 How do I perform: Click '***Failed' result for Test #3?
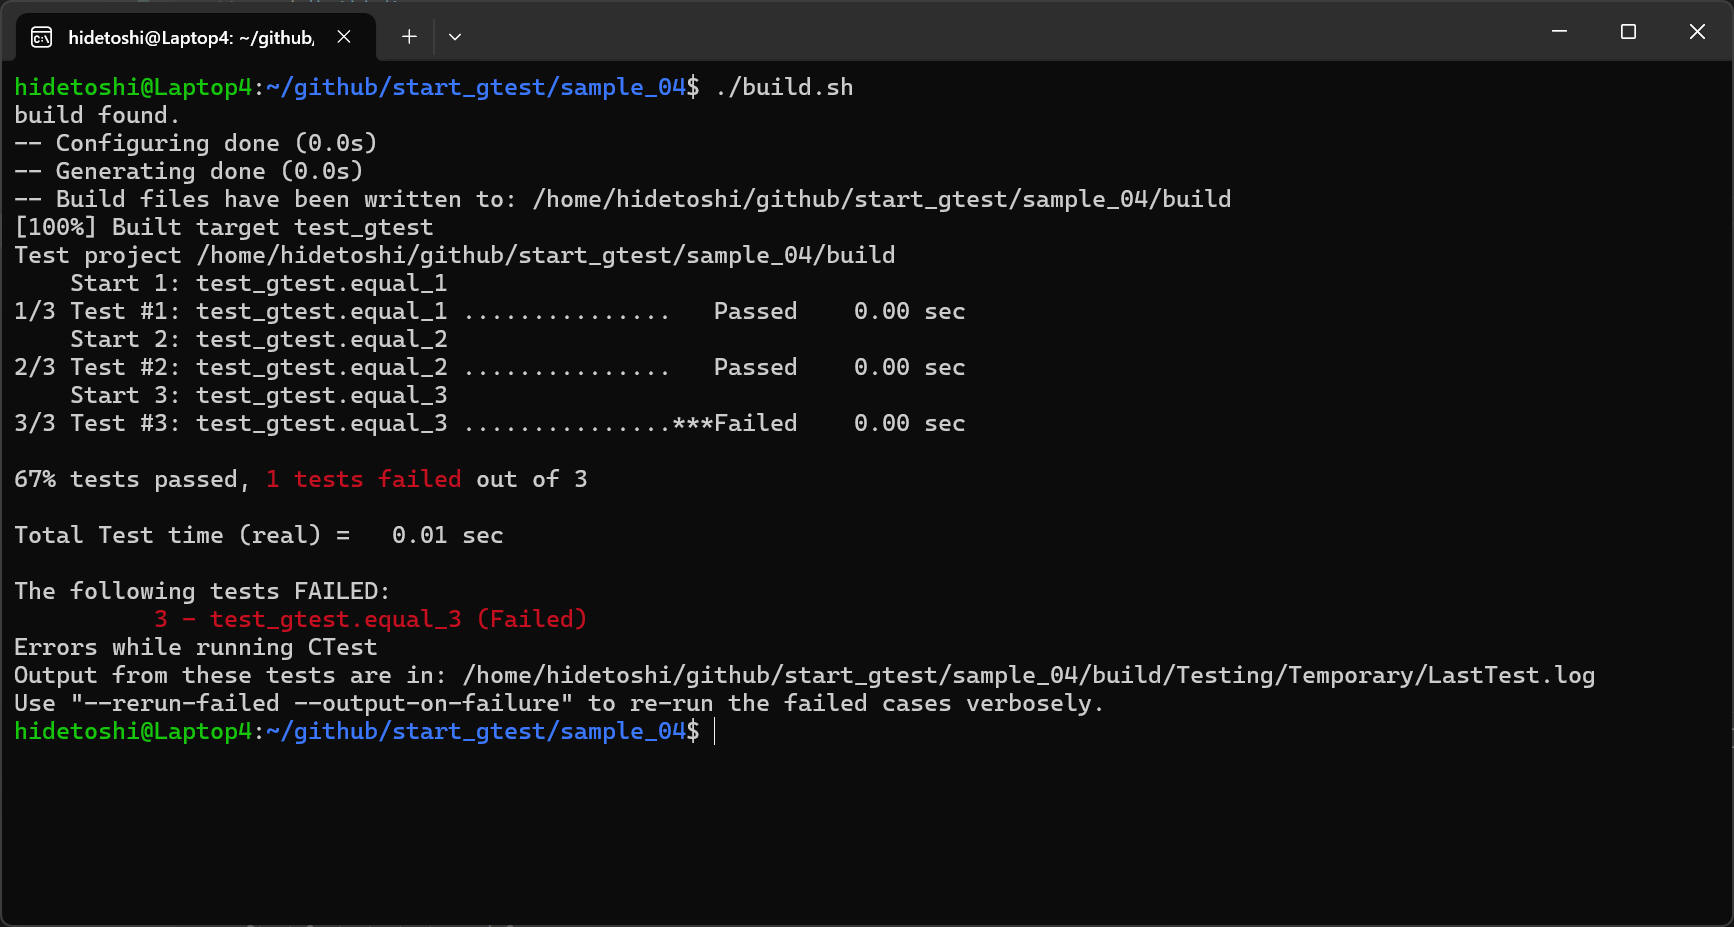coord(735,423)
